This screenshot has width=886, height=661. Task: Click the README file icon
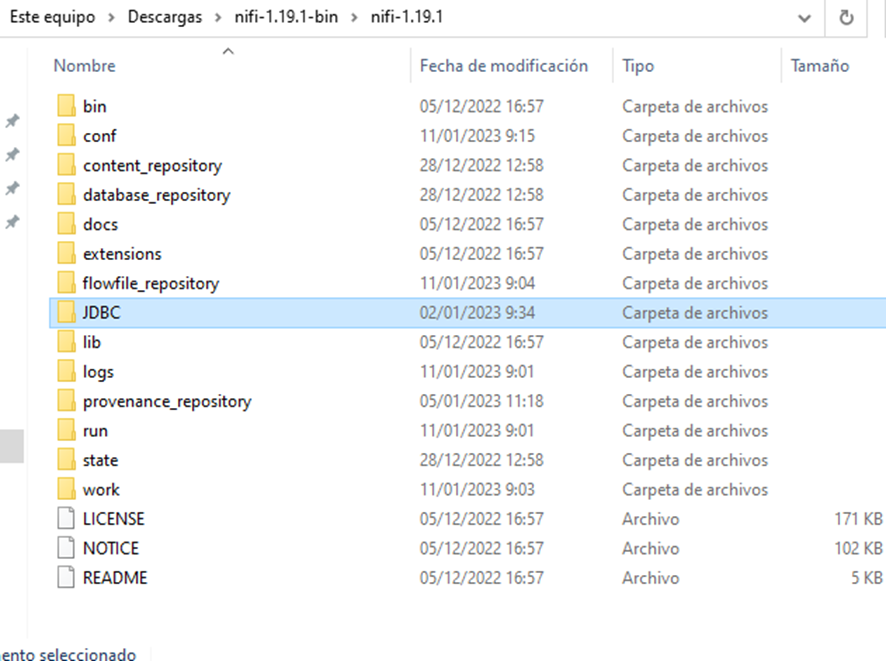(66, 577)
